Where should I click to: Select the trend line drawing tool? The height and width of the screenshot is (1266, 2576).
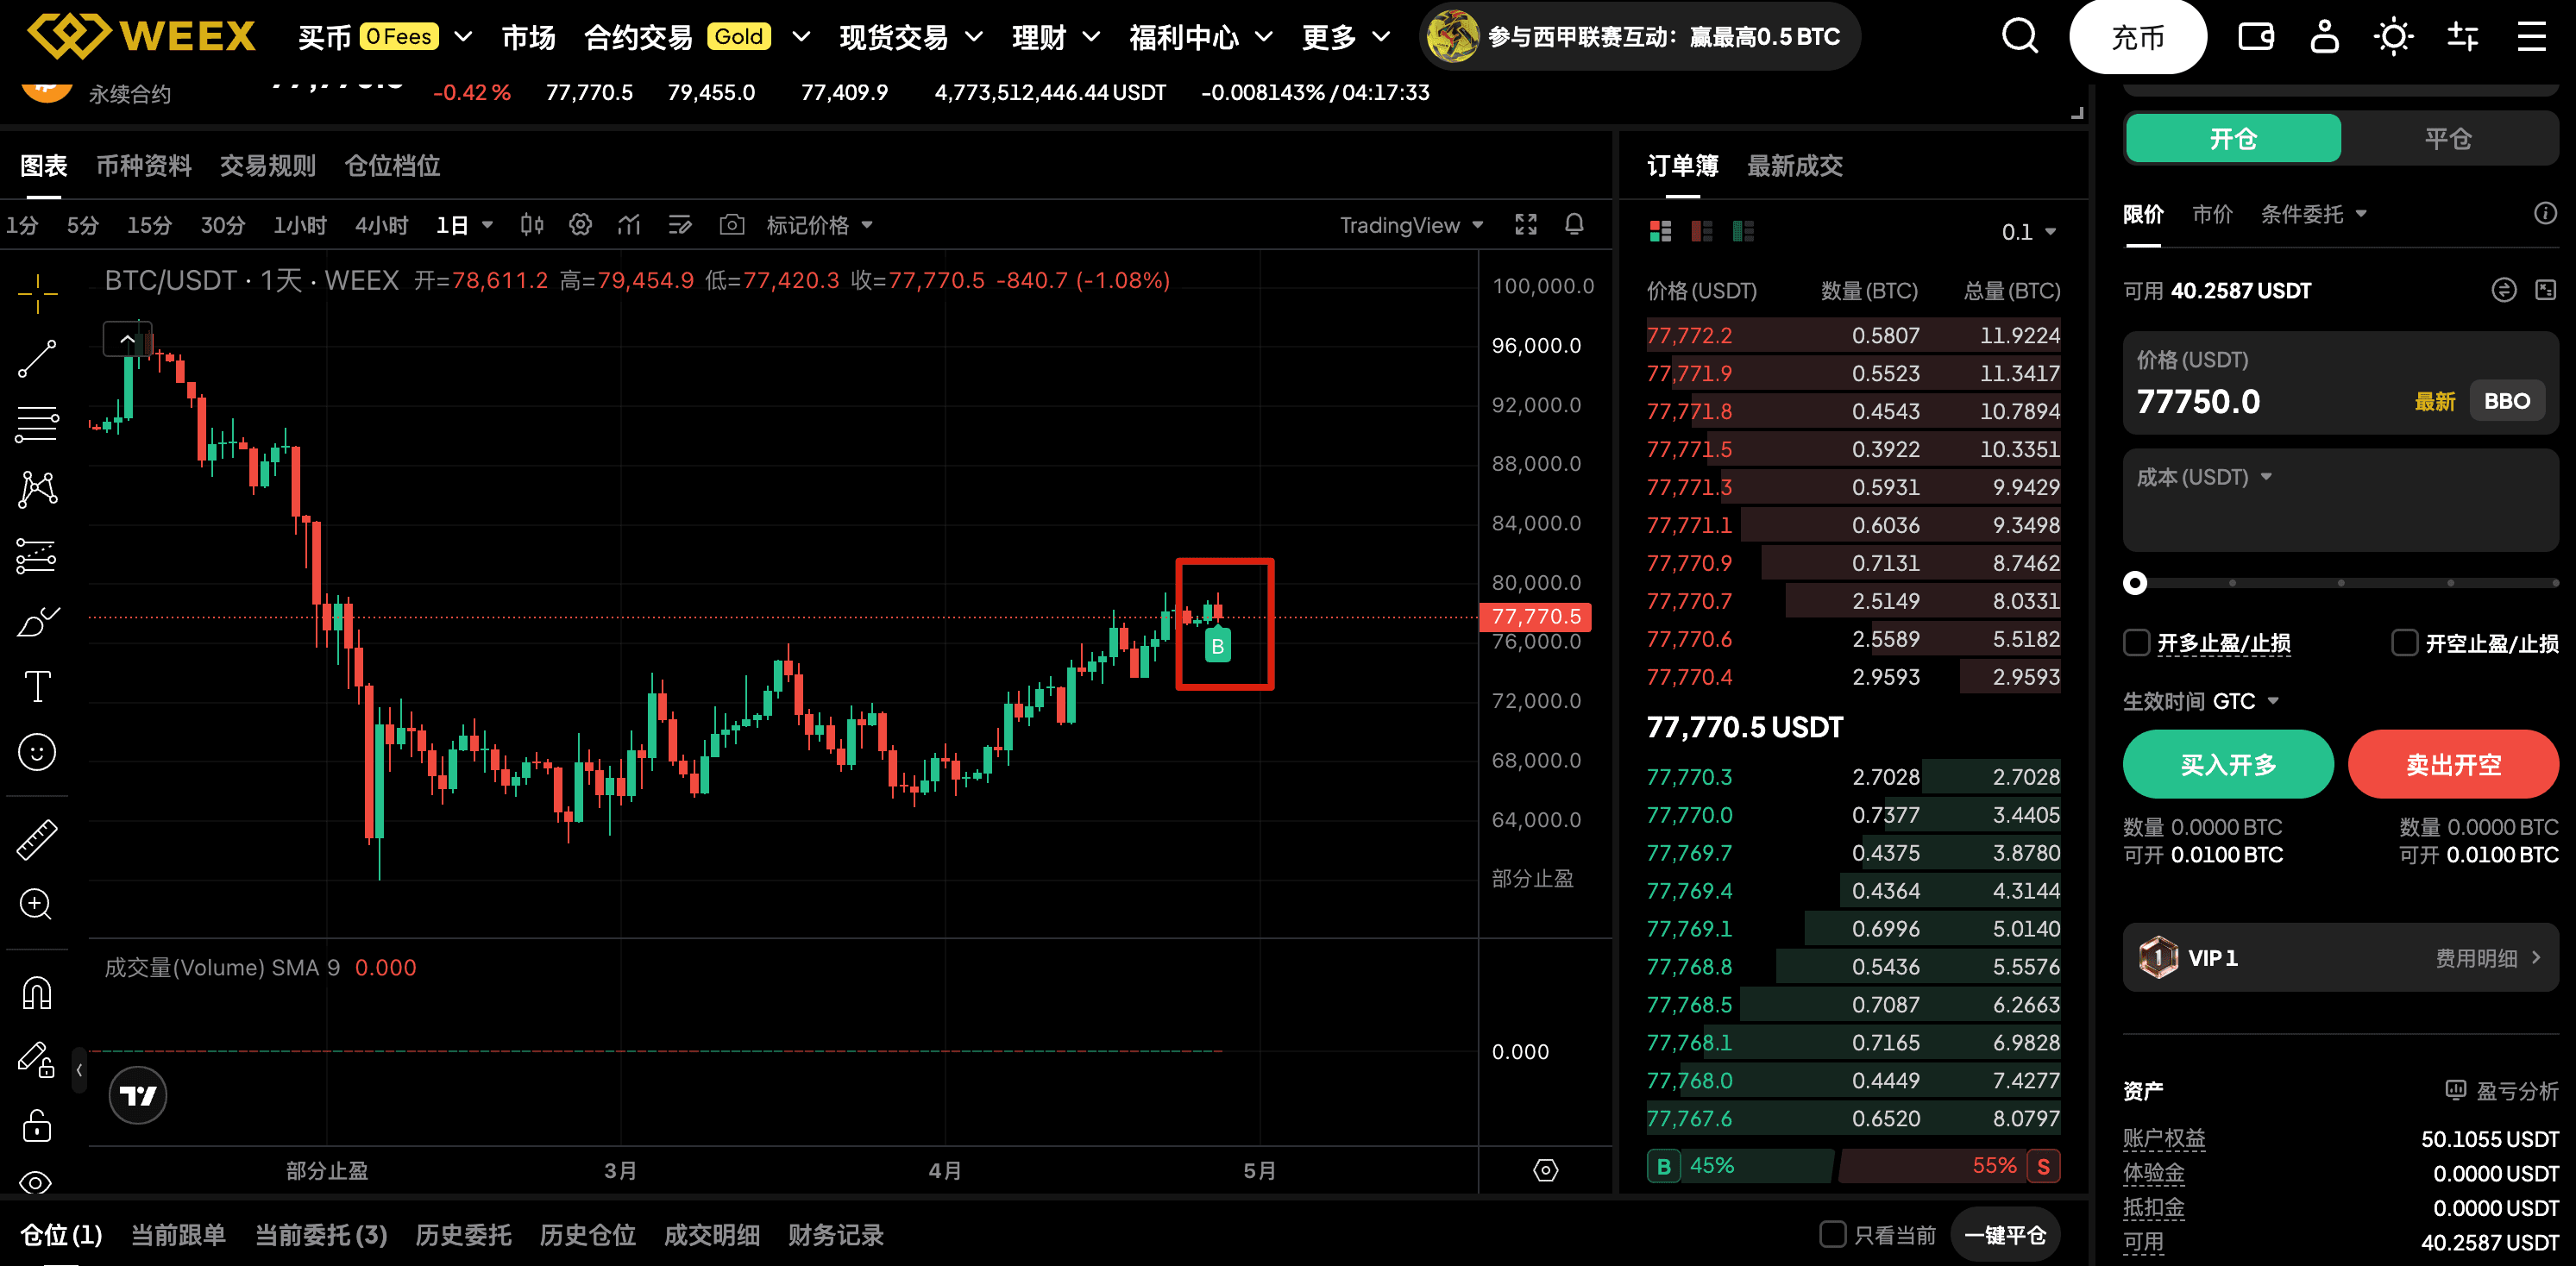pos(37,359)
